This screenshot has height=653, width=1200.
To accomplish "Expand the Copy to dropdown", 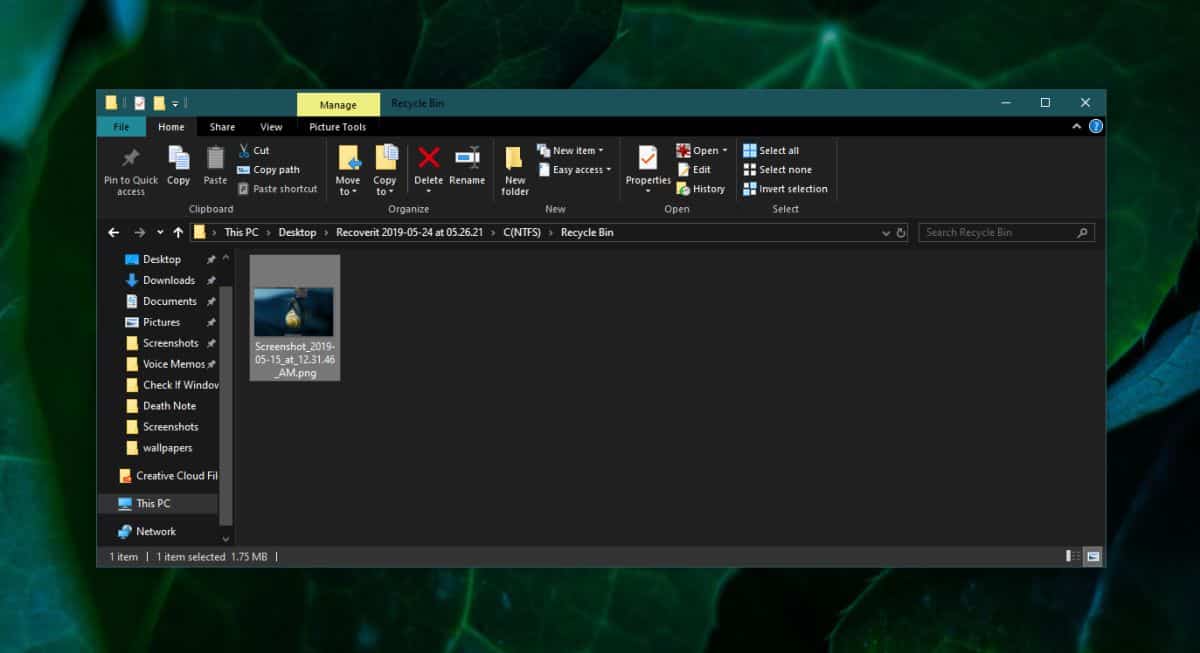I will [385, 191].
